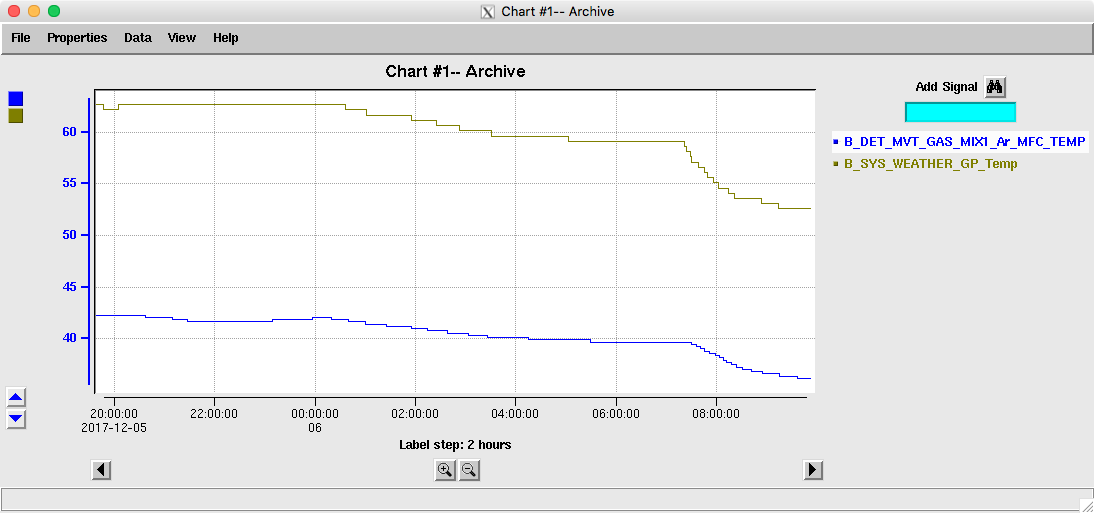Click the 00:00:00 time axis label

click(x=315, y=414)
